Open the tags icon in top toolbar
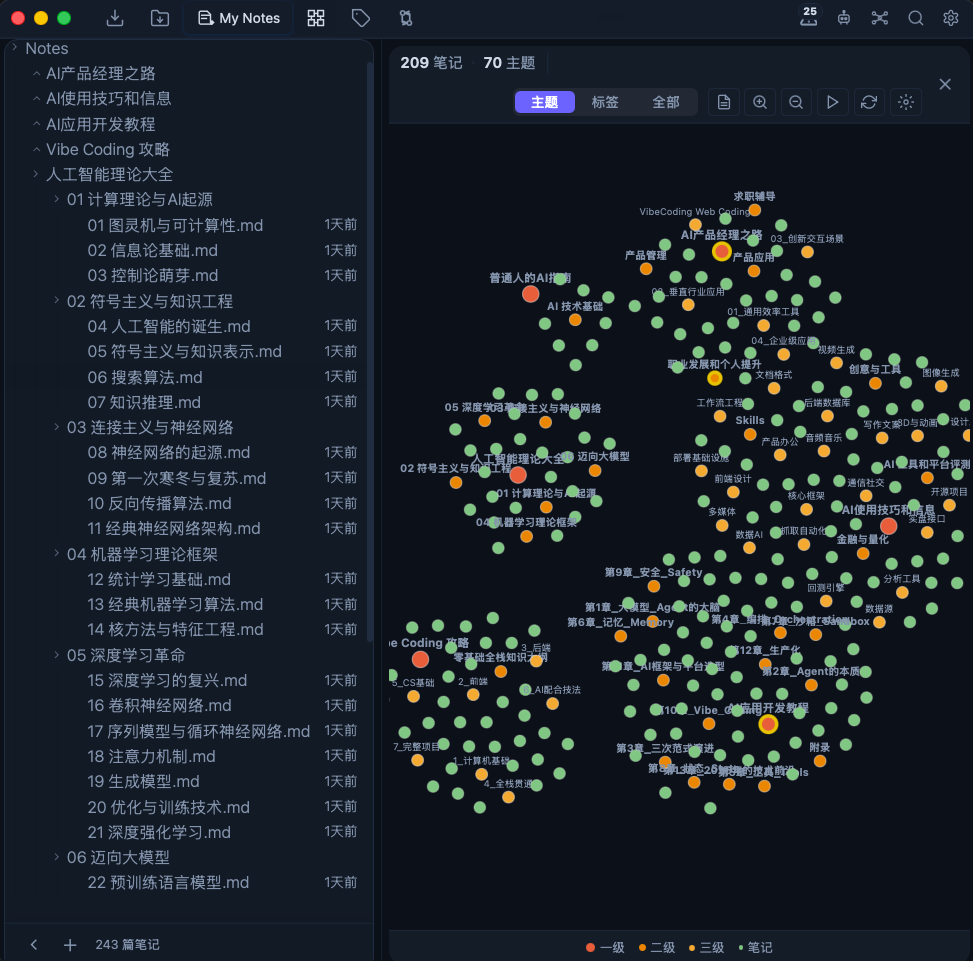 pyautogui.click(x=361, y=18)
